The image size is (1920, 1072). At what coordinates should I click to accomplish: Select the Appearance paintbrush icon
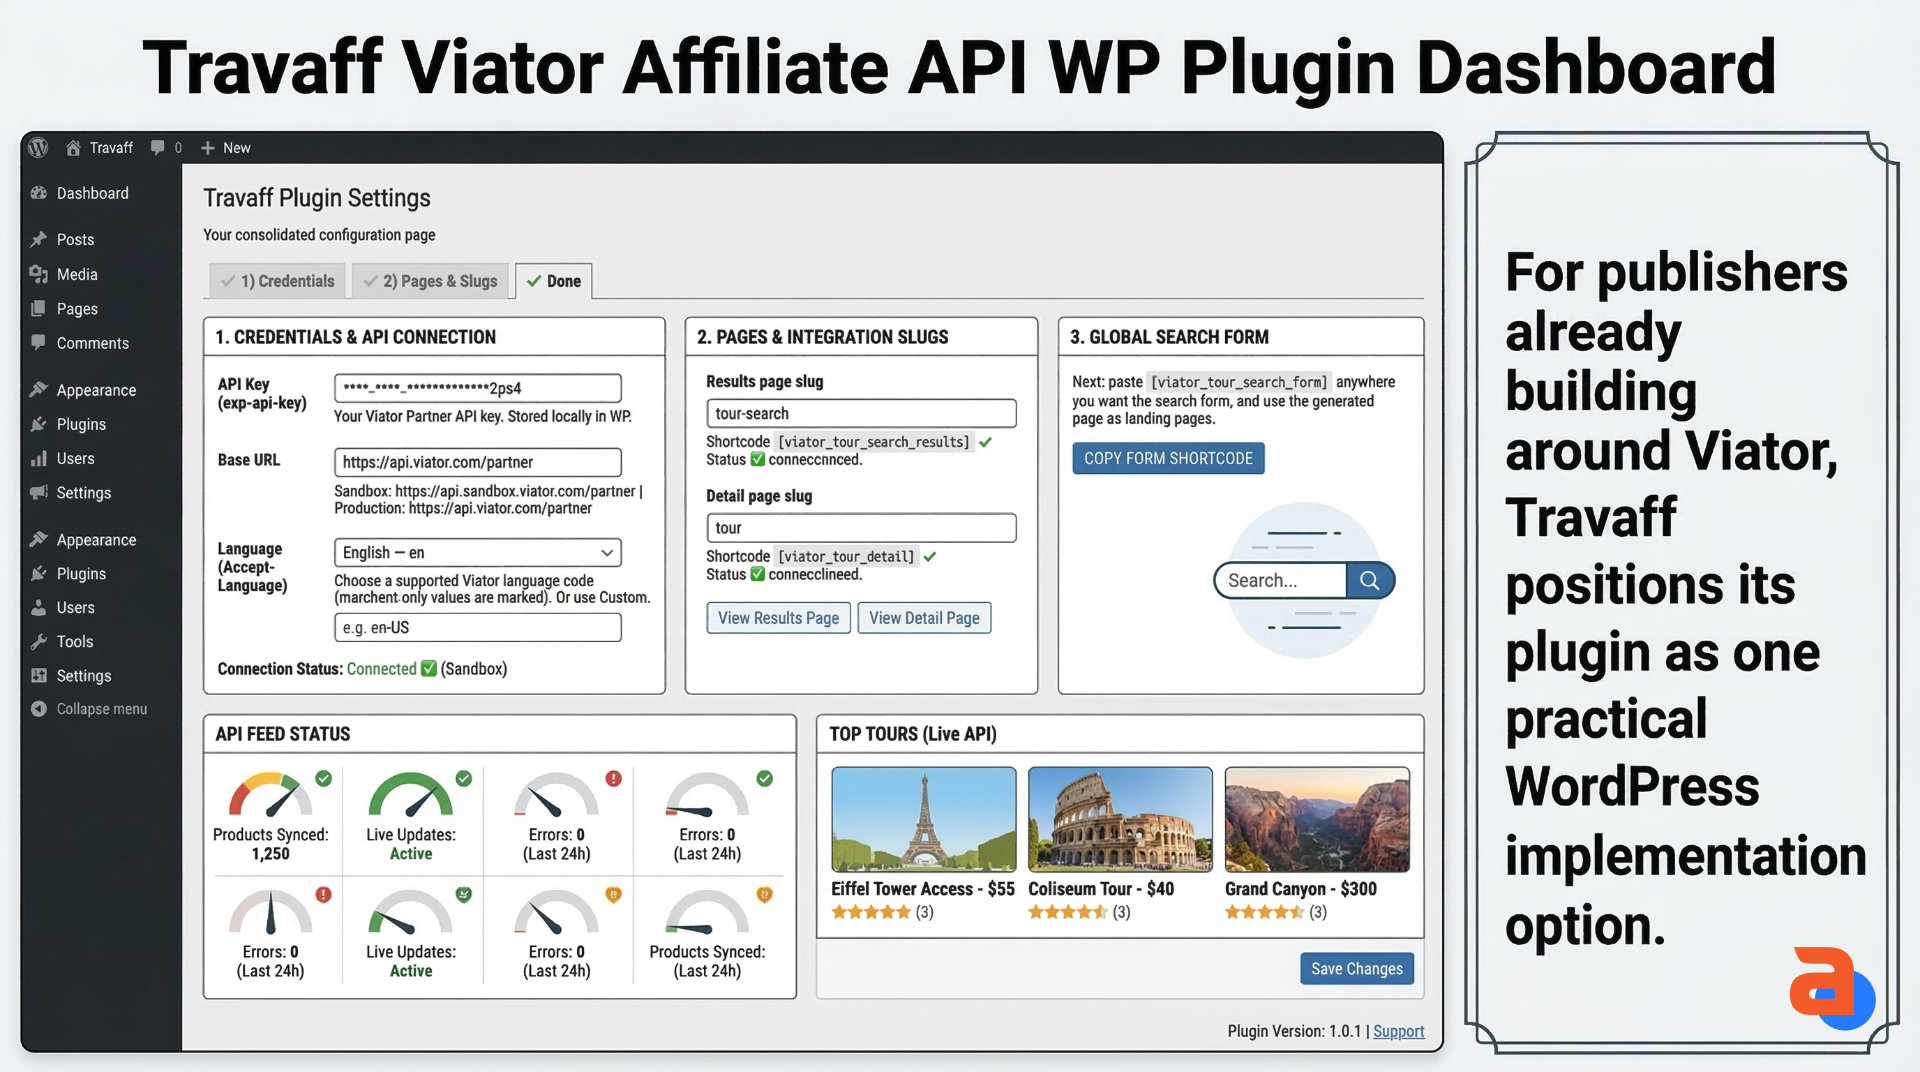[x=37, y=389]
